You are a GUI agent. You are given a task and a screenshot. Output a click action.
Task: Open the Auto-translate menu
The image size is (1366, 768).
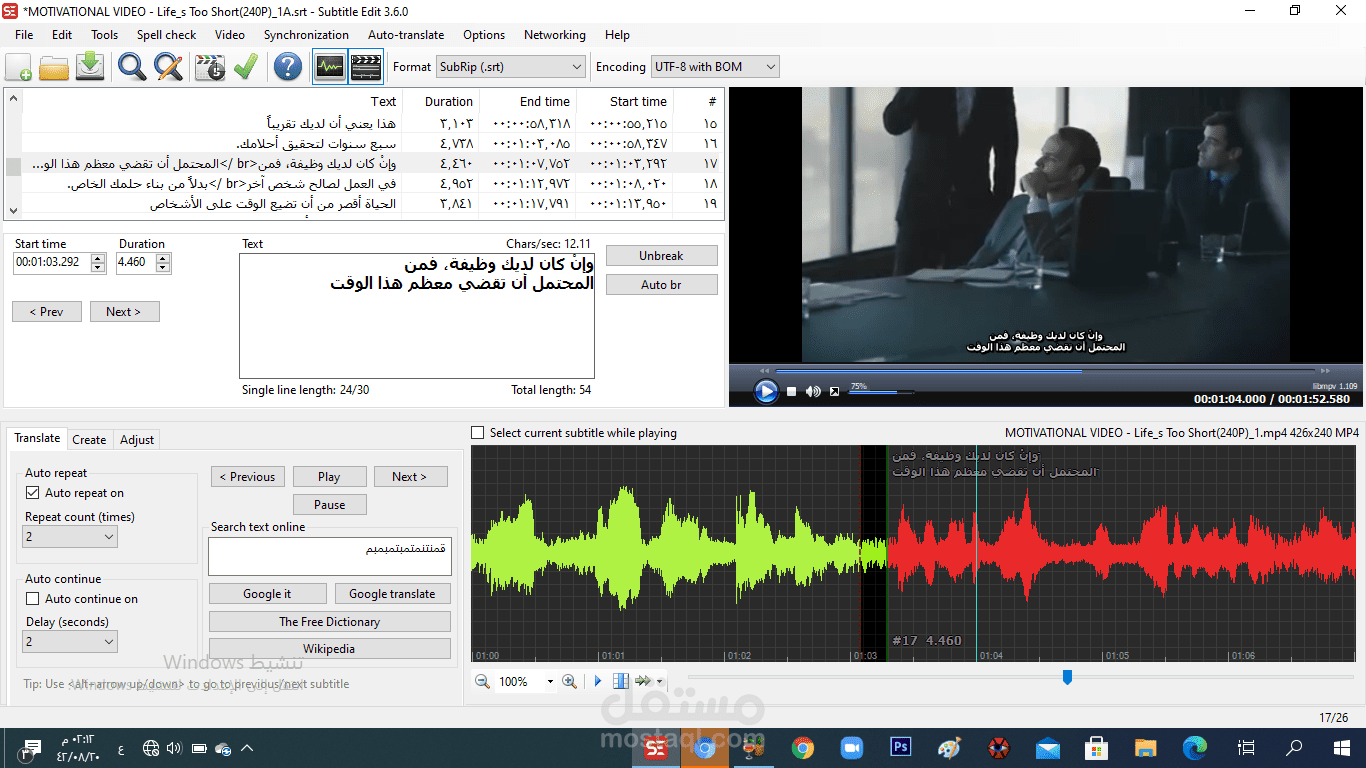(406, 34)
